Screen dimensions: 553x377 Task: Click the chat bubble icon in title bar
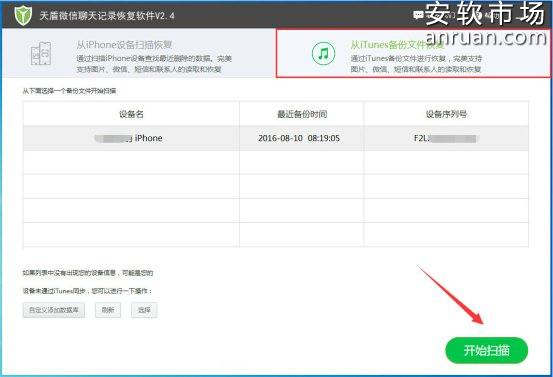tap(418, 15)
